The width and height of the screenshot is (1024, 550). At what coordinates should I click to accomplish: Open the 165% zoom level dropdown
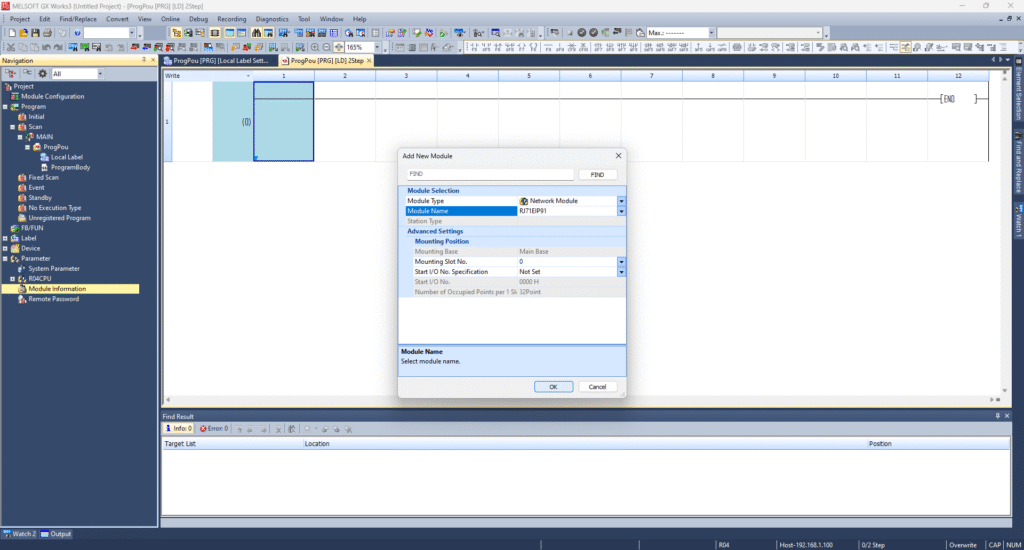click(377, 47)
